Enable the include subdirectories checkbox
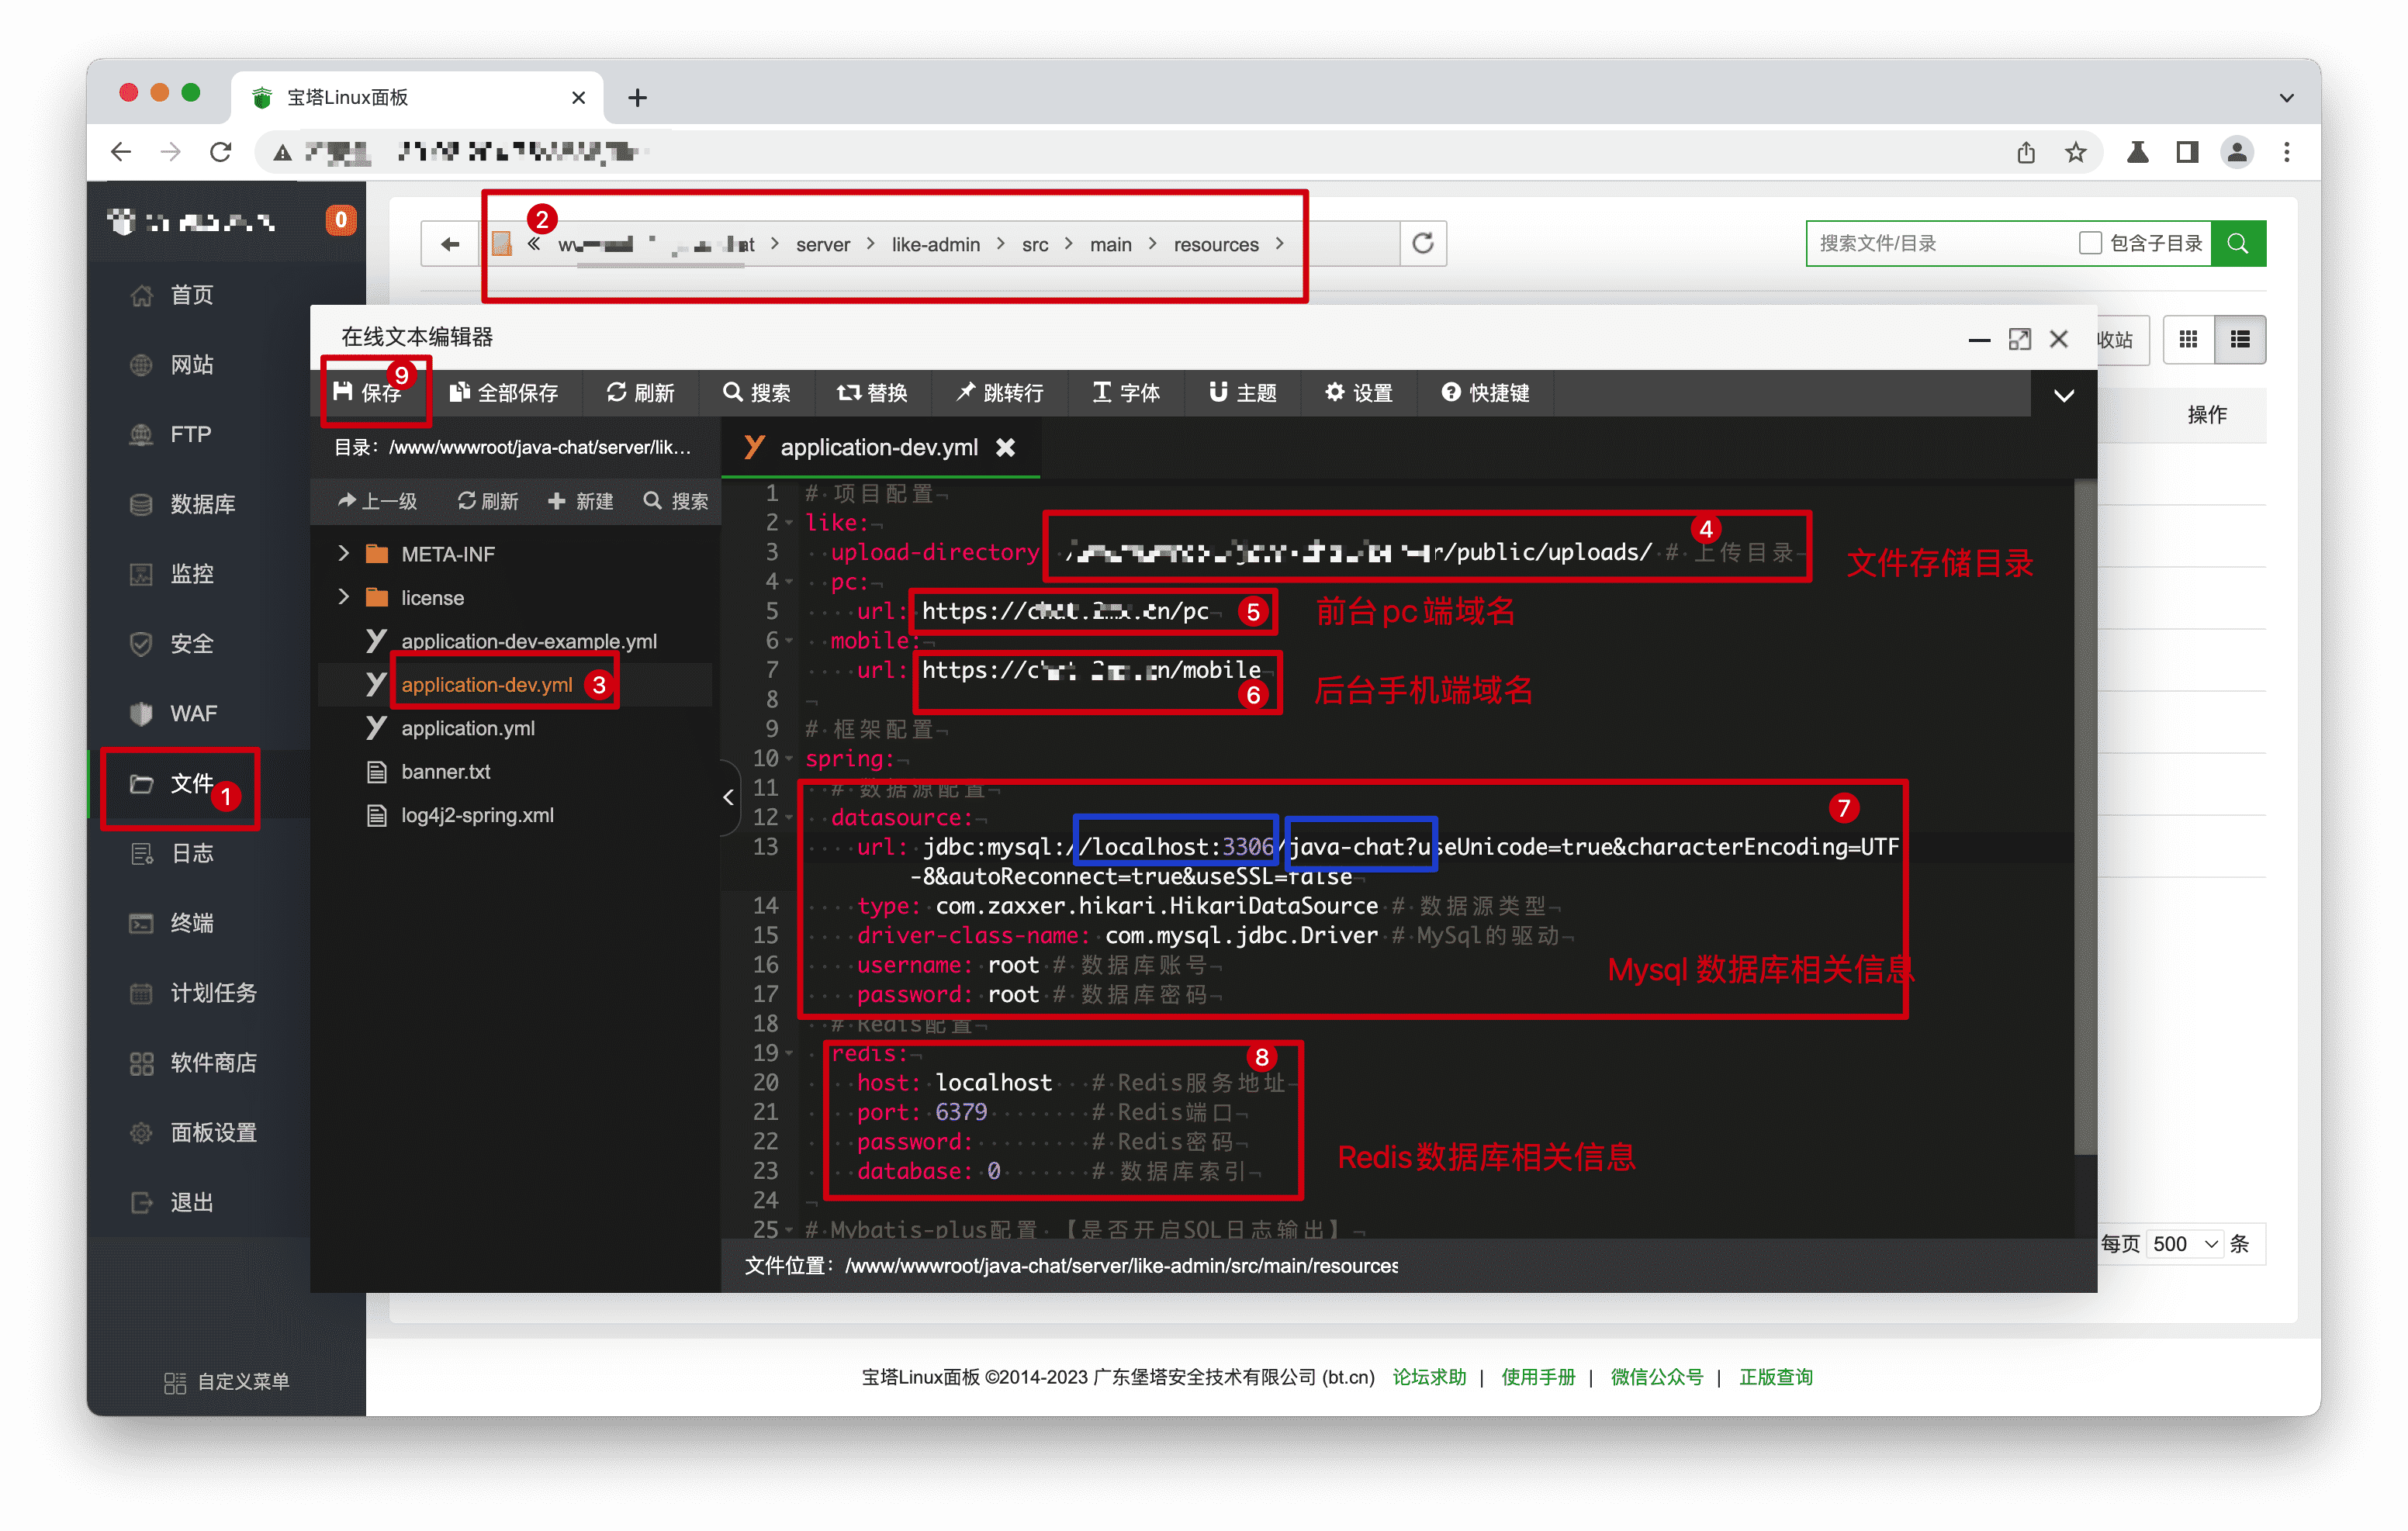 (x=2089, y=243)
